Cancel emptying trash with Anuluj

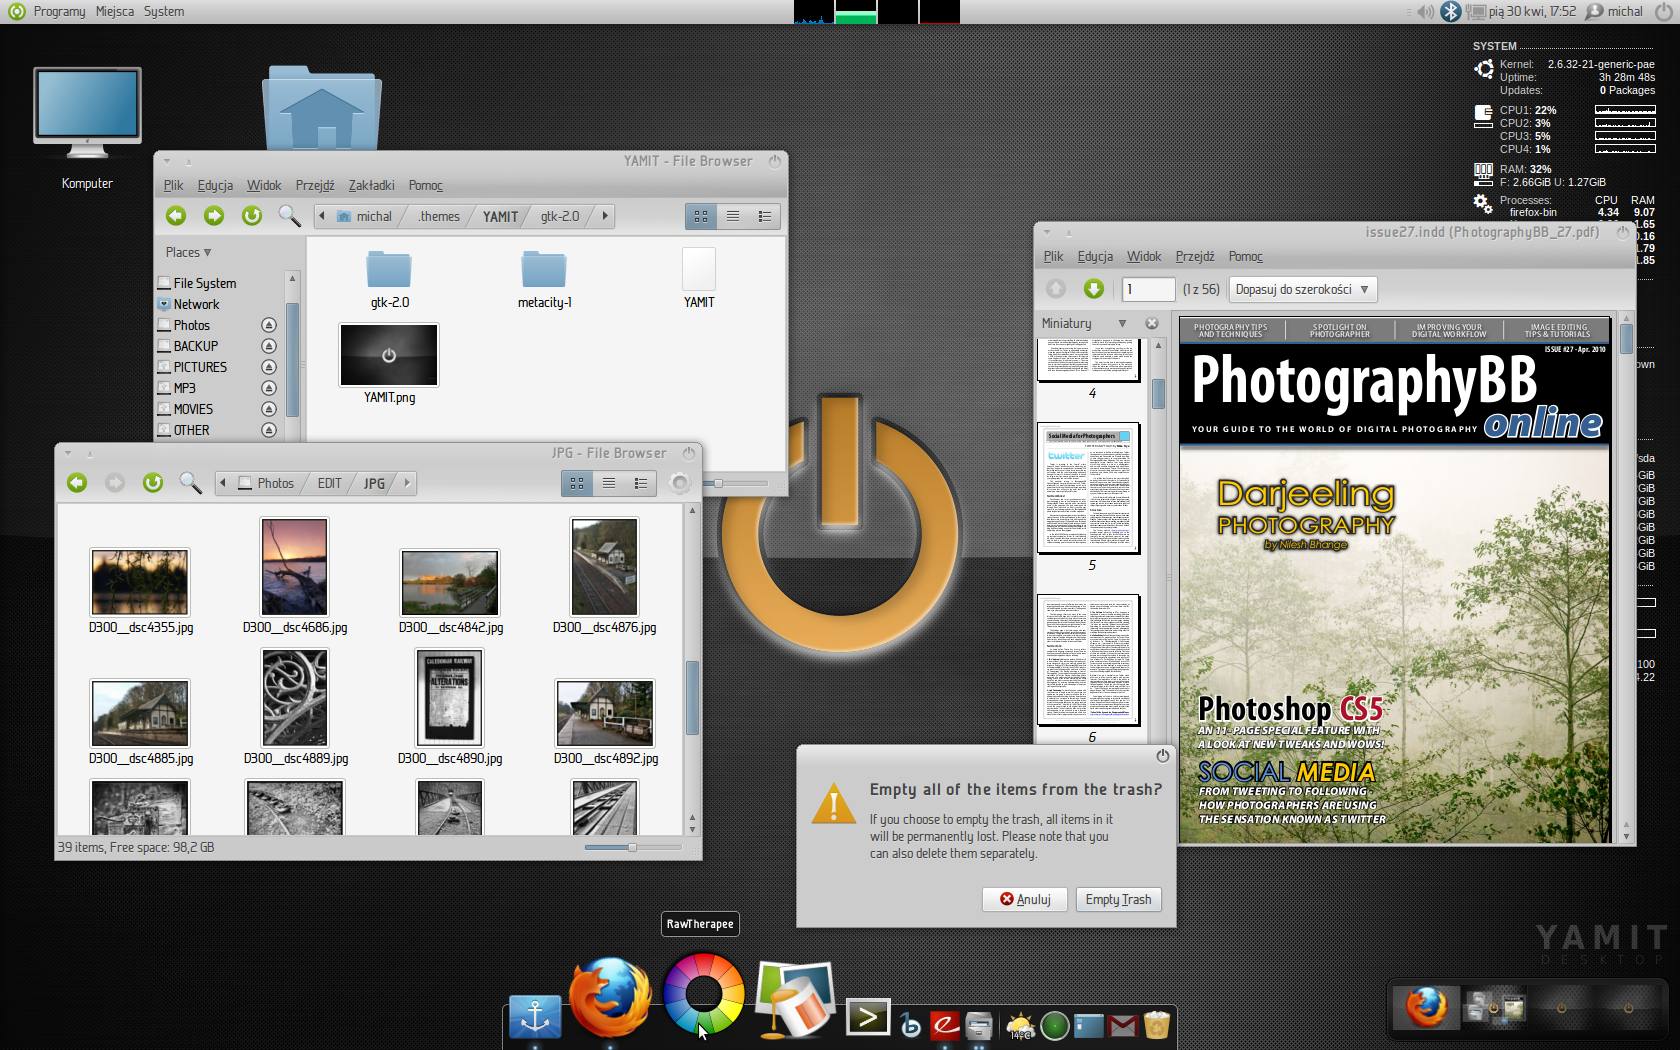[1025, 899]
